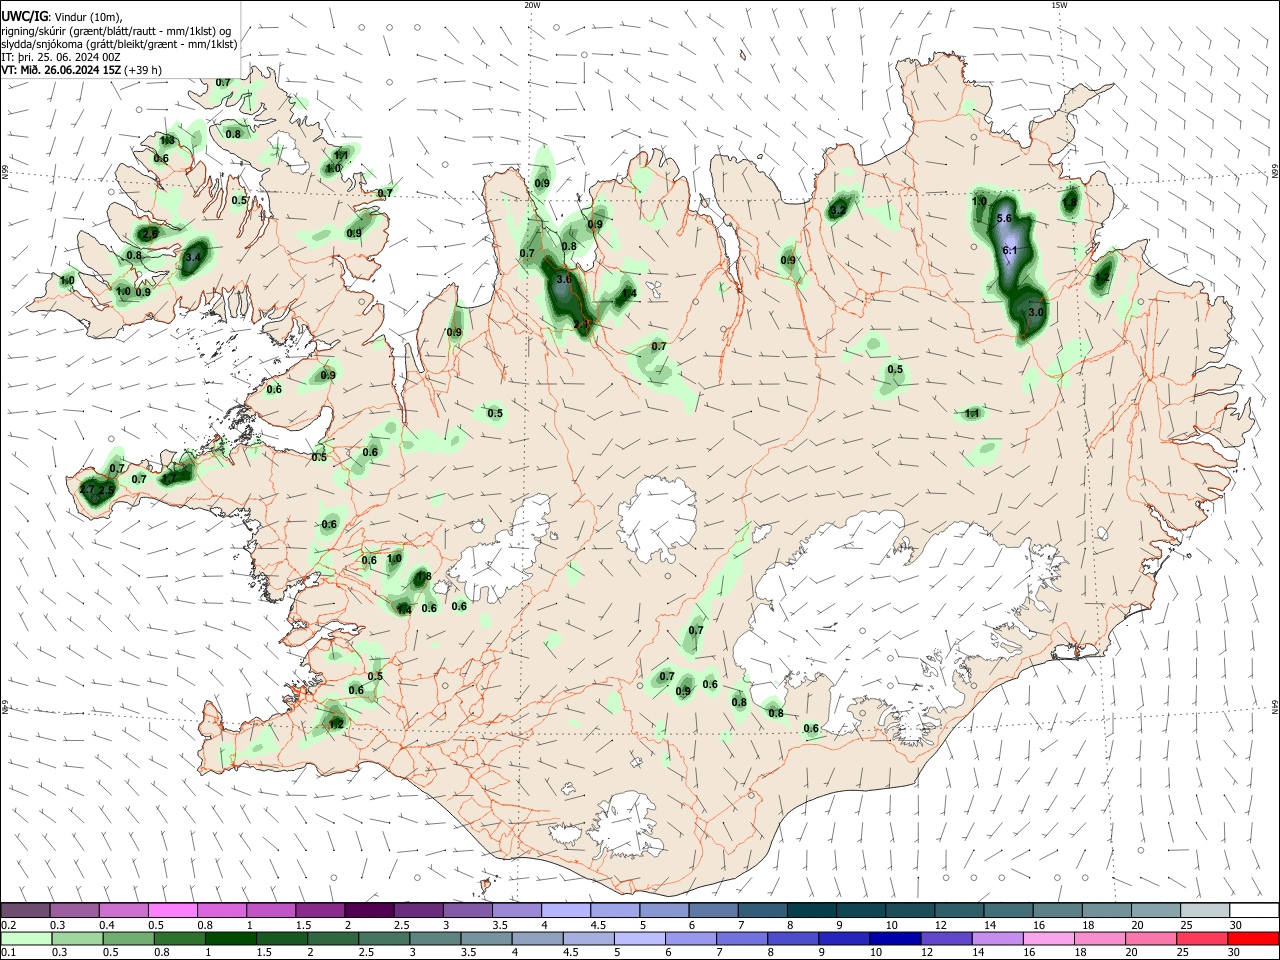Screen dimensions: 1280x960
Task: Pick the white swatch ending the top legend
Action: coord(1254,910)
